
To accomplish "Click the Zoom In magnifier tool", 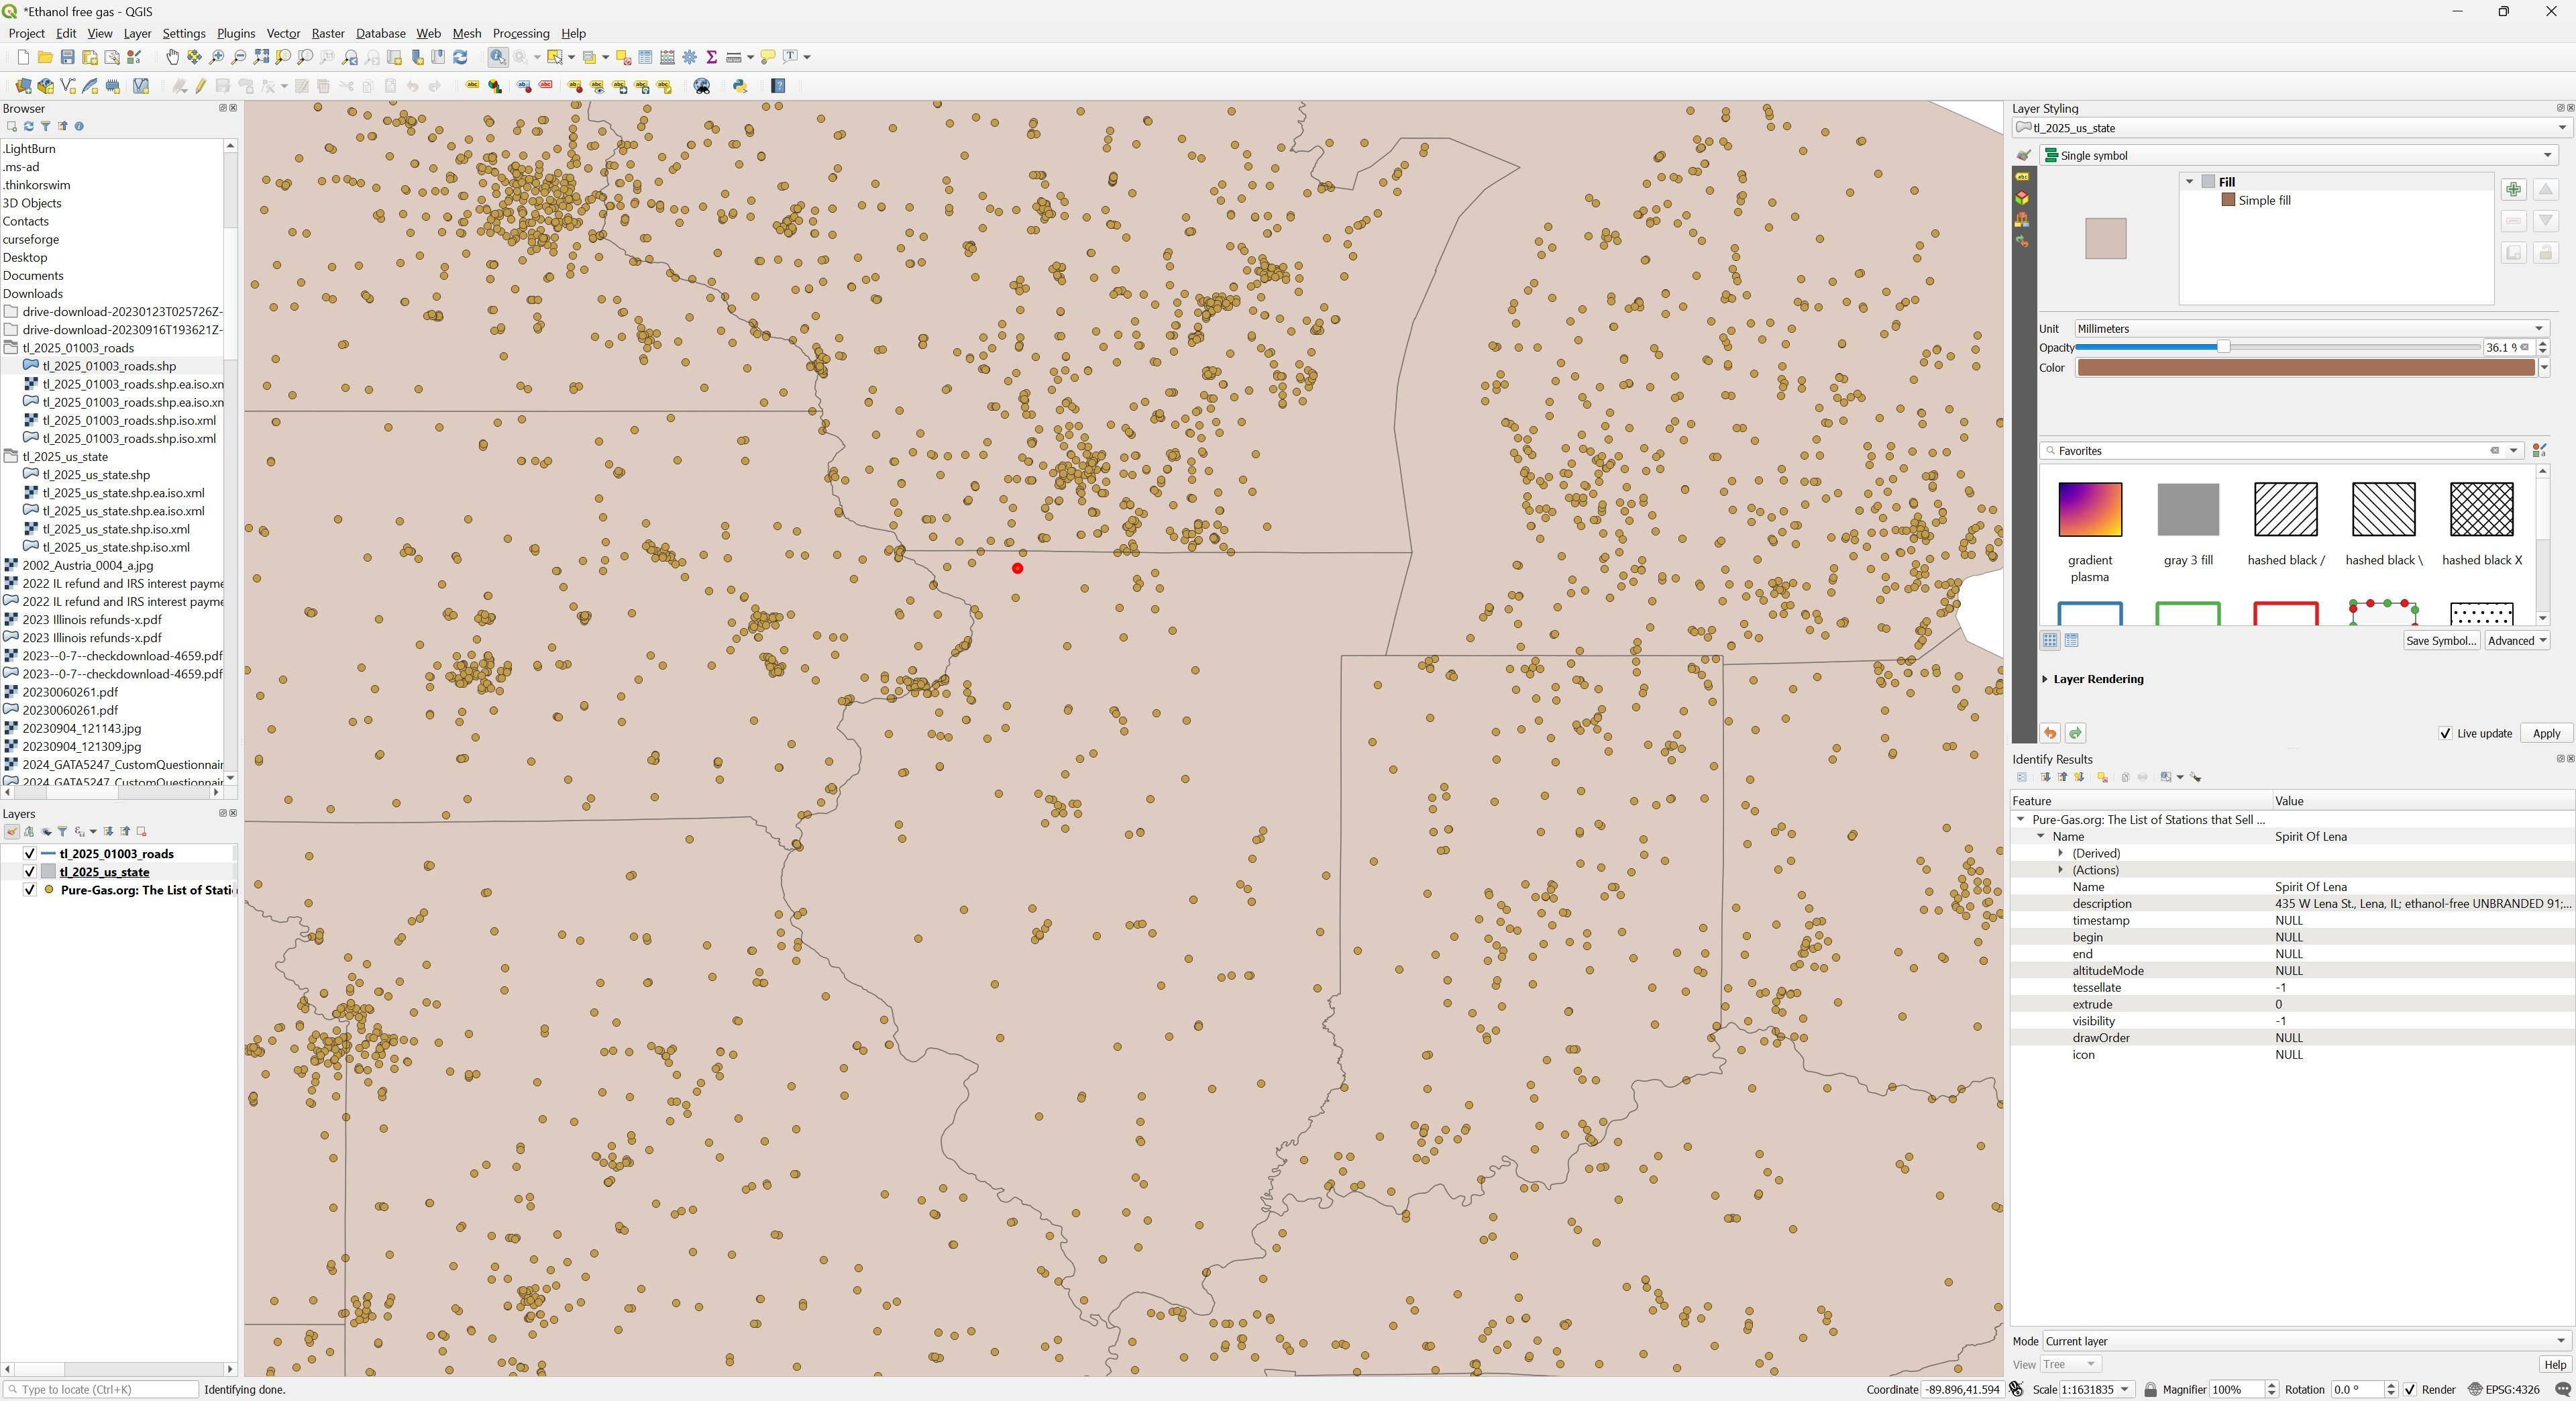I will [216, 57].
